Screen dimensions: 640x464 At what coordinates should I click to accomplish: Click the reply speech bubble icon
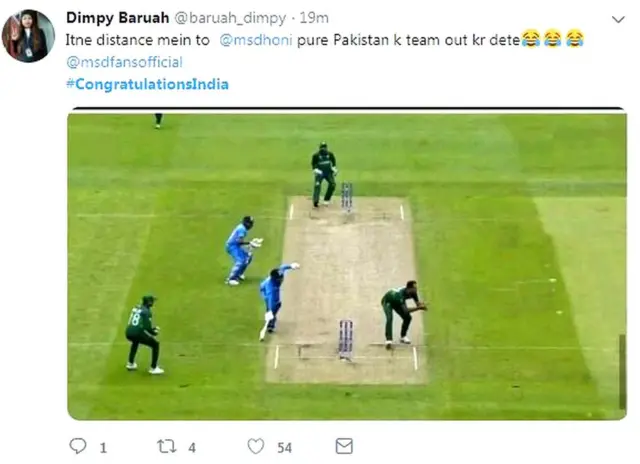(78, 446)
